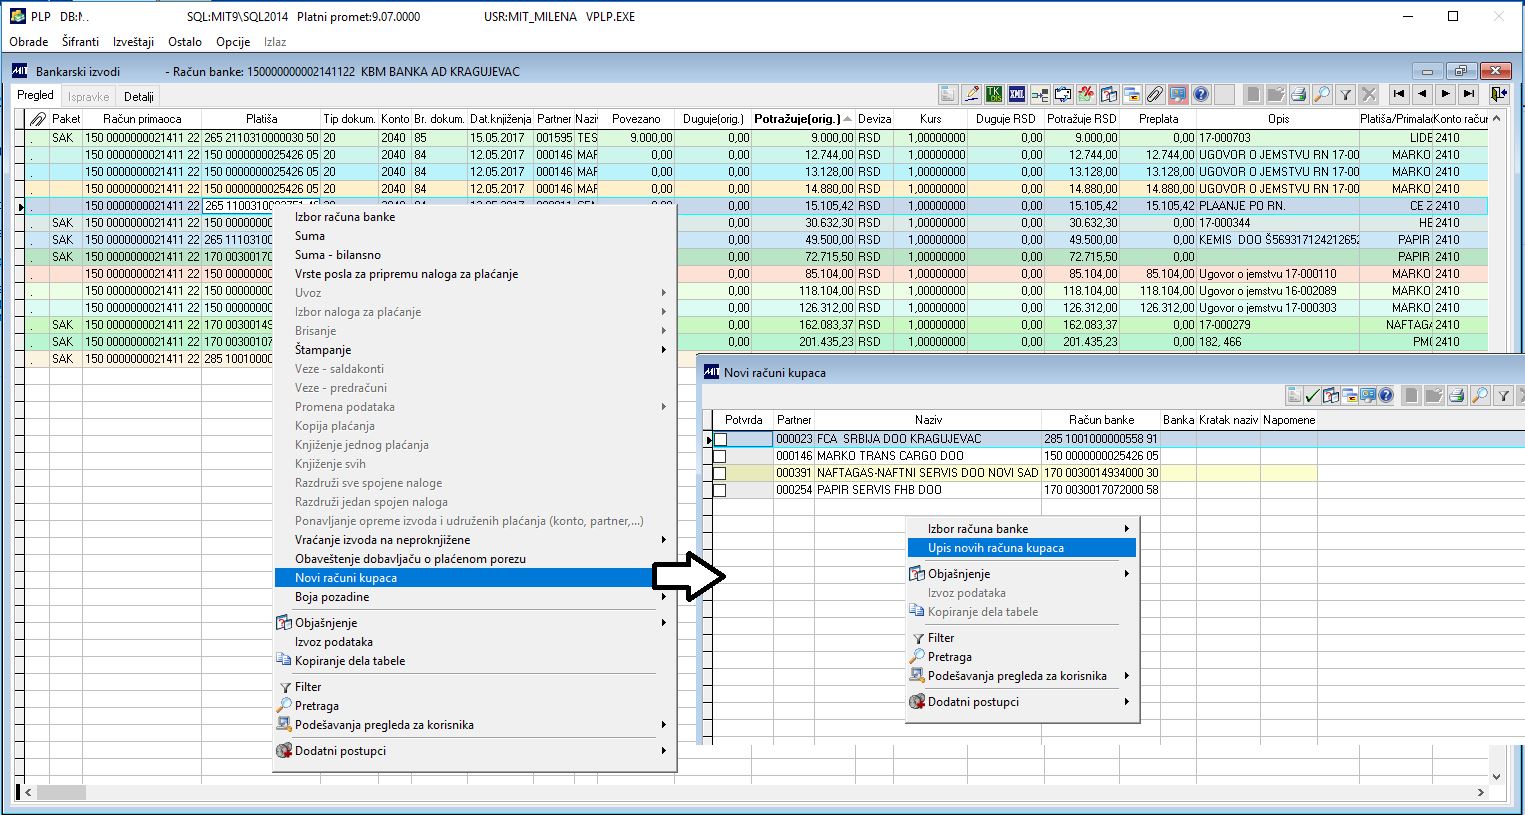The width and height of the screenshot is (1525, 815).
Task: Click horizontal scrollbar thumb at bottom
Action: pyautogui.click(x=61, y=792)
